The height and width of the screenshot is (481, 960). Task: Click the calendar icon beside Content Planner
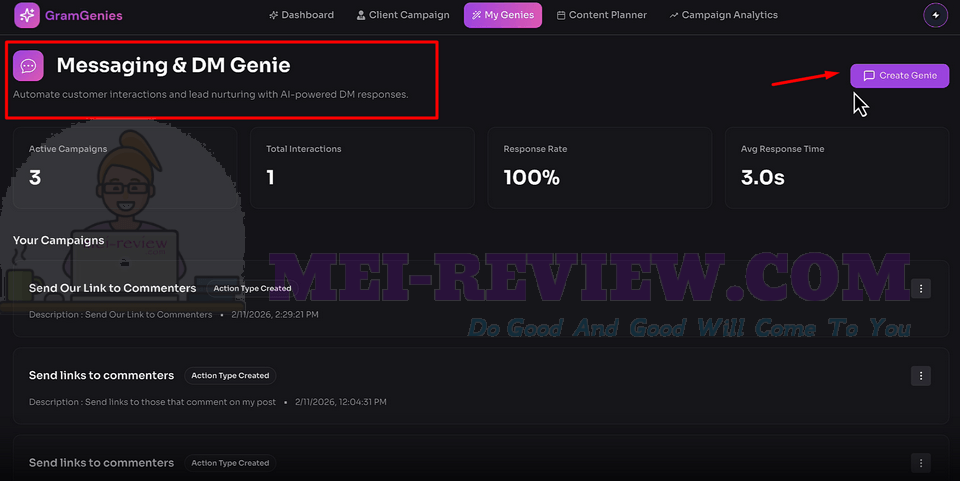coord(561,15)
